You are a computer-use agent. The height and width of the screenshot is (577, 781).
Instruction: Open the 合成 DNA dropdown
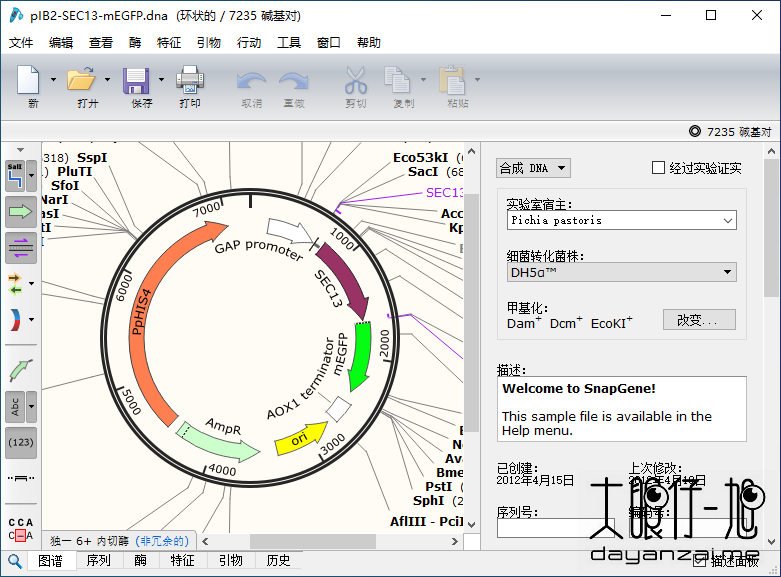click(x=533, y=168)
